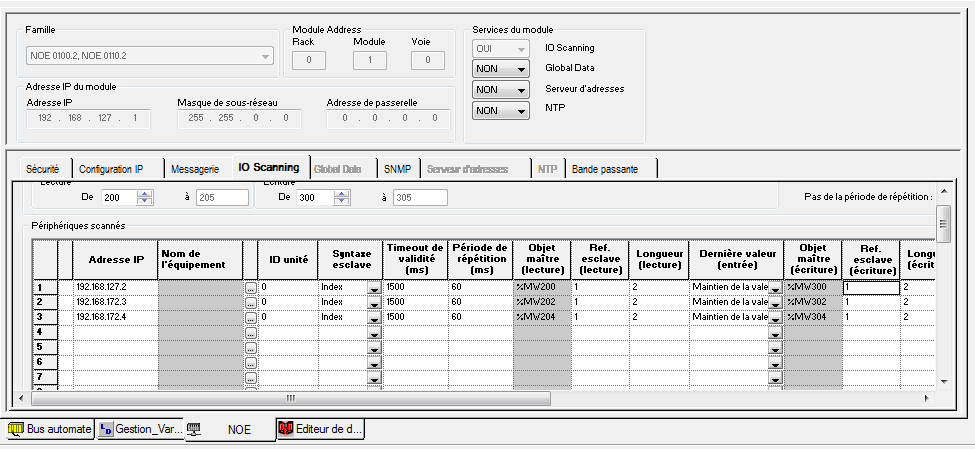975x449 pixels.
Task: Click the browse (...) button in row 4
Action: (250, 333)
